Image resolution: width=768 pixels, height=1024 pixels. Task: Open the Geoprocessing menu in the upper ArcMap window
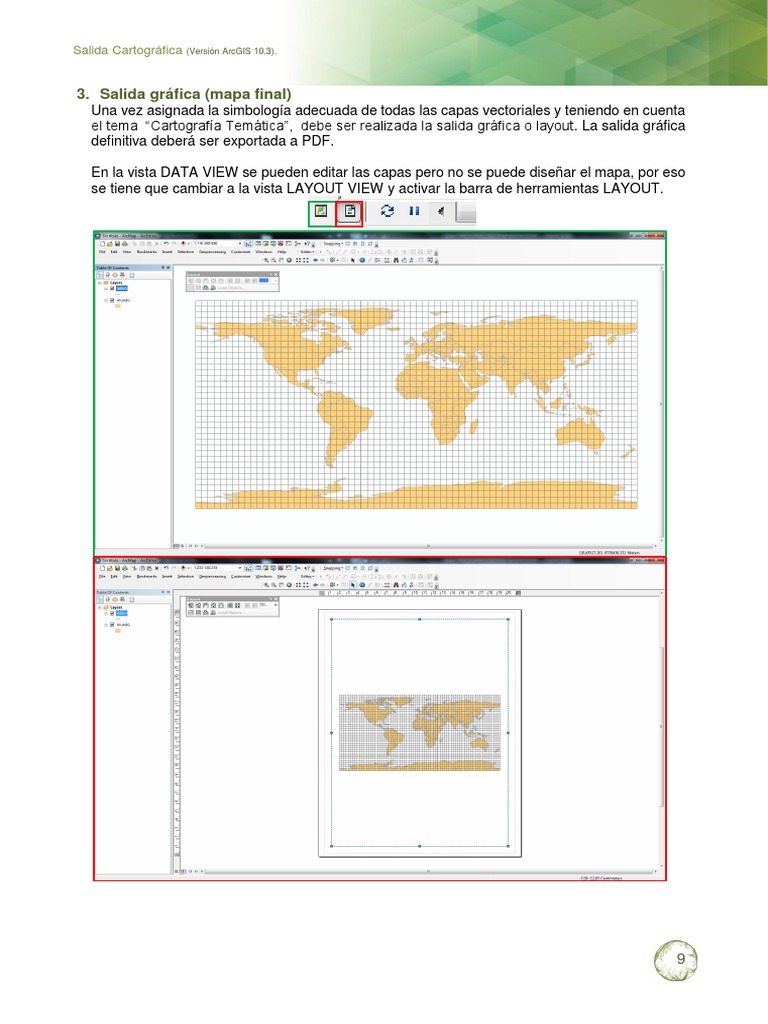tap(212, 251)
